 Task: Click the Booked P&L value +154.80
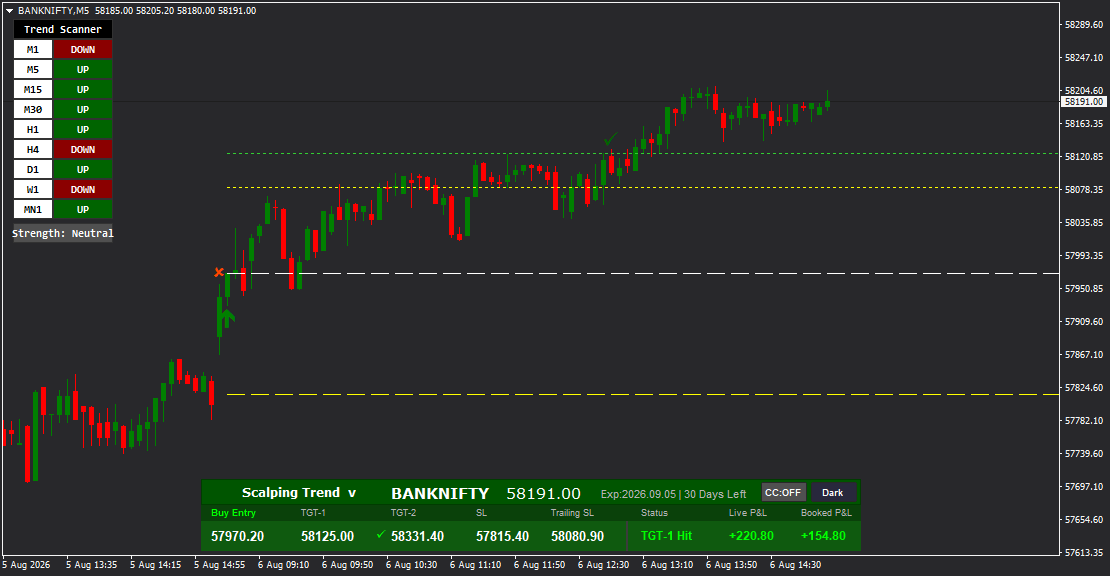tap(823, 536)
